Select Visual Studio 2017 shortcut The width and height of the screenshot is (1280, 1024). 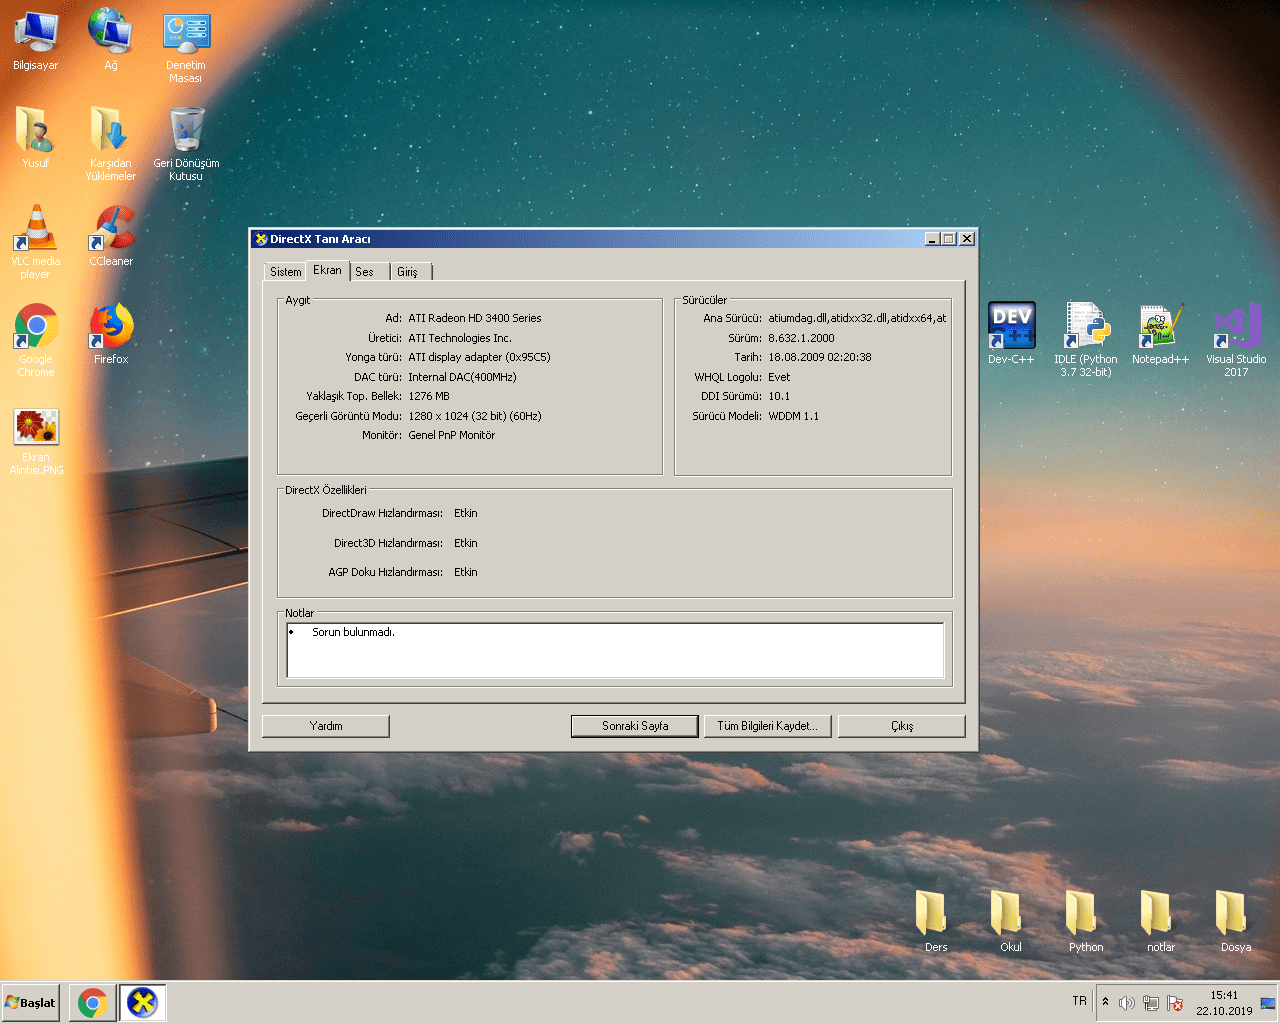pos(1236,339)
